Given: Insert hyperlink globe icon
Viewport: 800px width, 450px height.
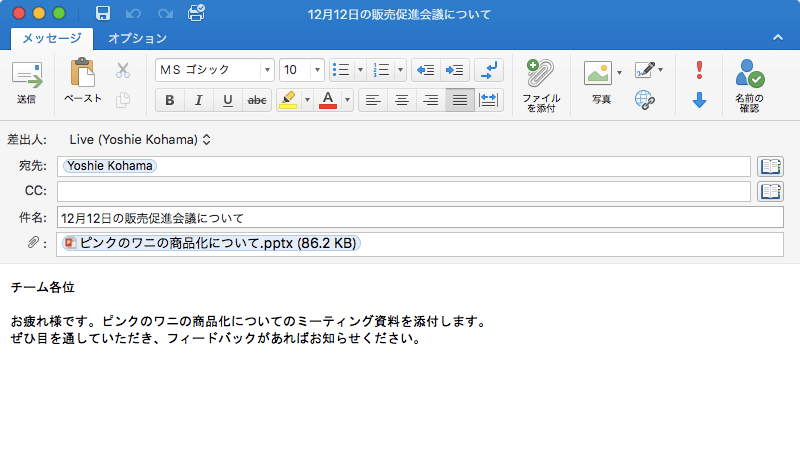Looking at the screenshot, I should pyautogui.click(x=645, y=100).
